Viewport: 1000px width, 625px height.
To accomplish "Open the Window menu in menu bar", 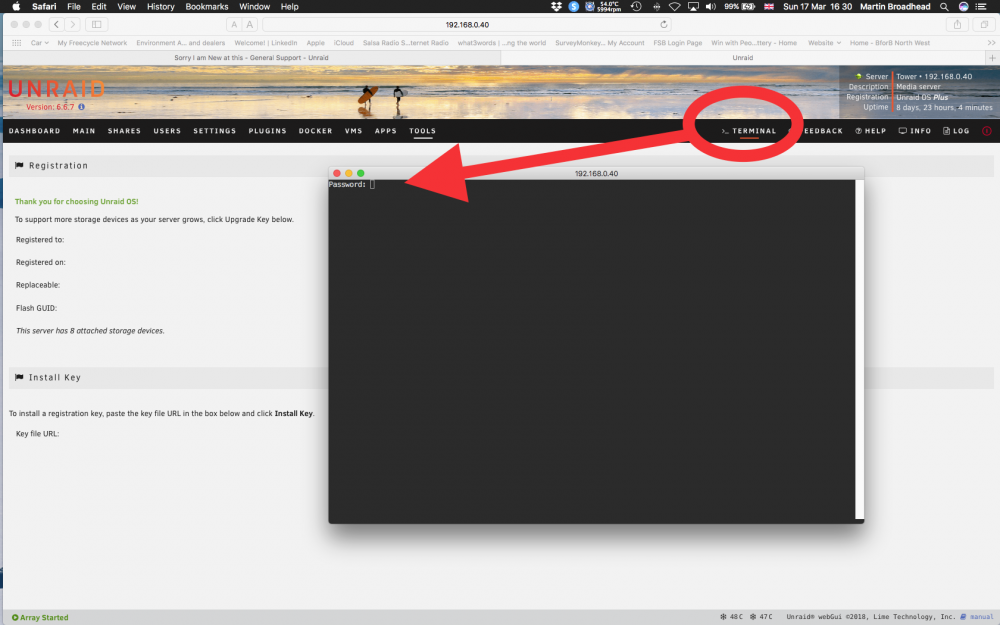I will click(254, 6).
